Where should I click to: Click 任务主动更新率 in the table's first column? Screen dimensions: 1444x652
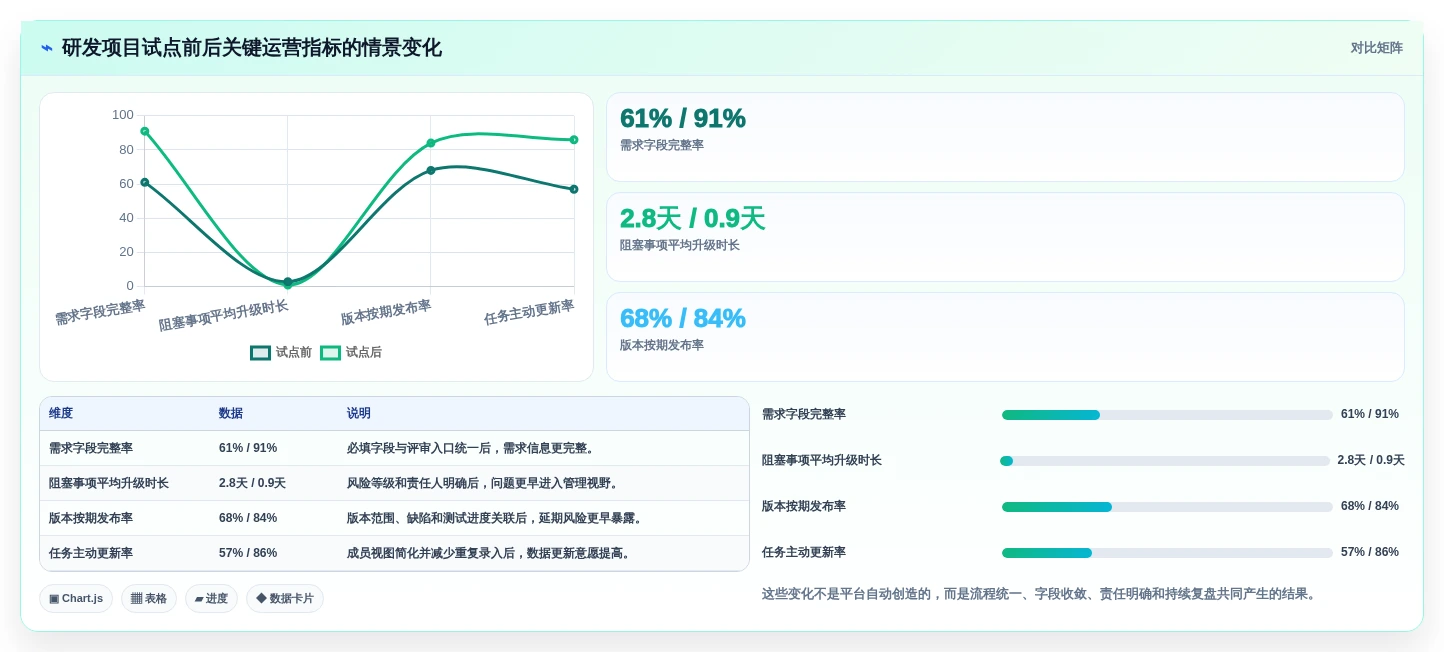[91, 554]
